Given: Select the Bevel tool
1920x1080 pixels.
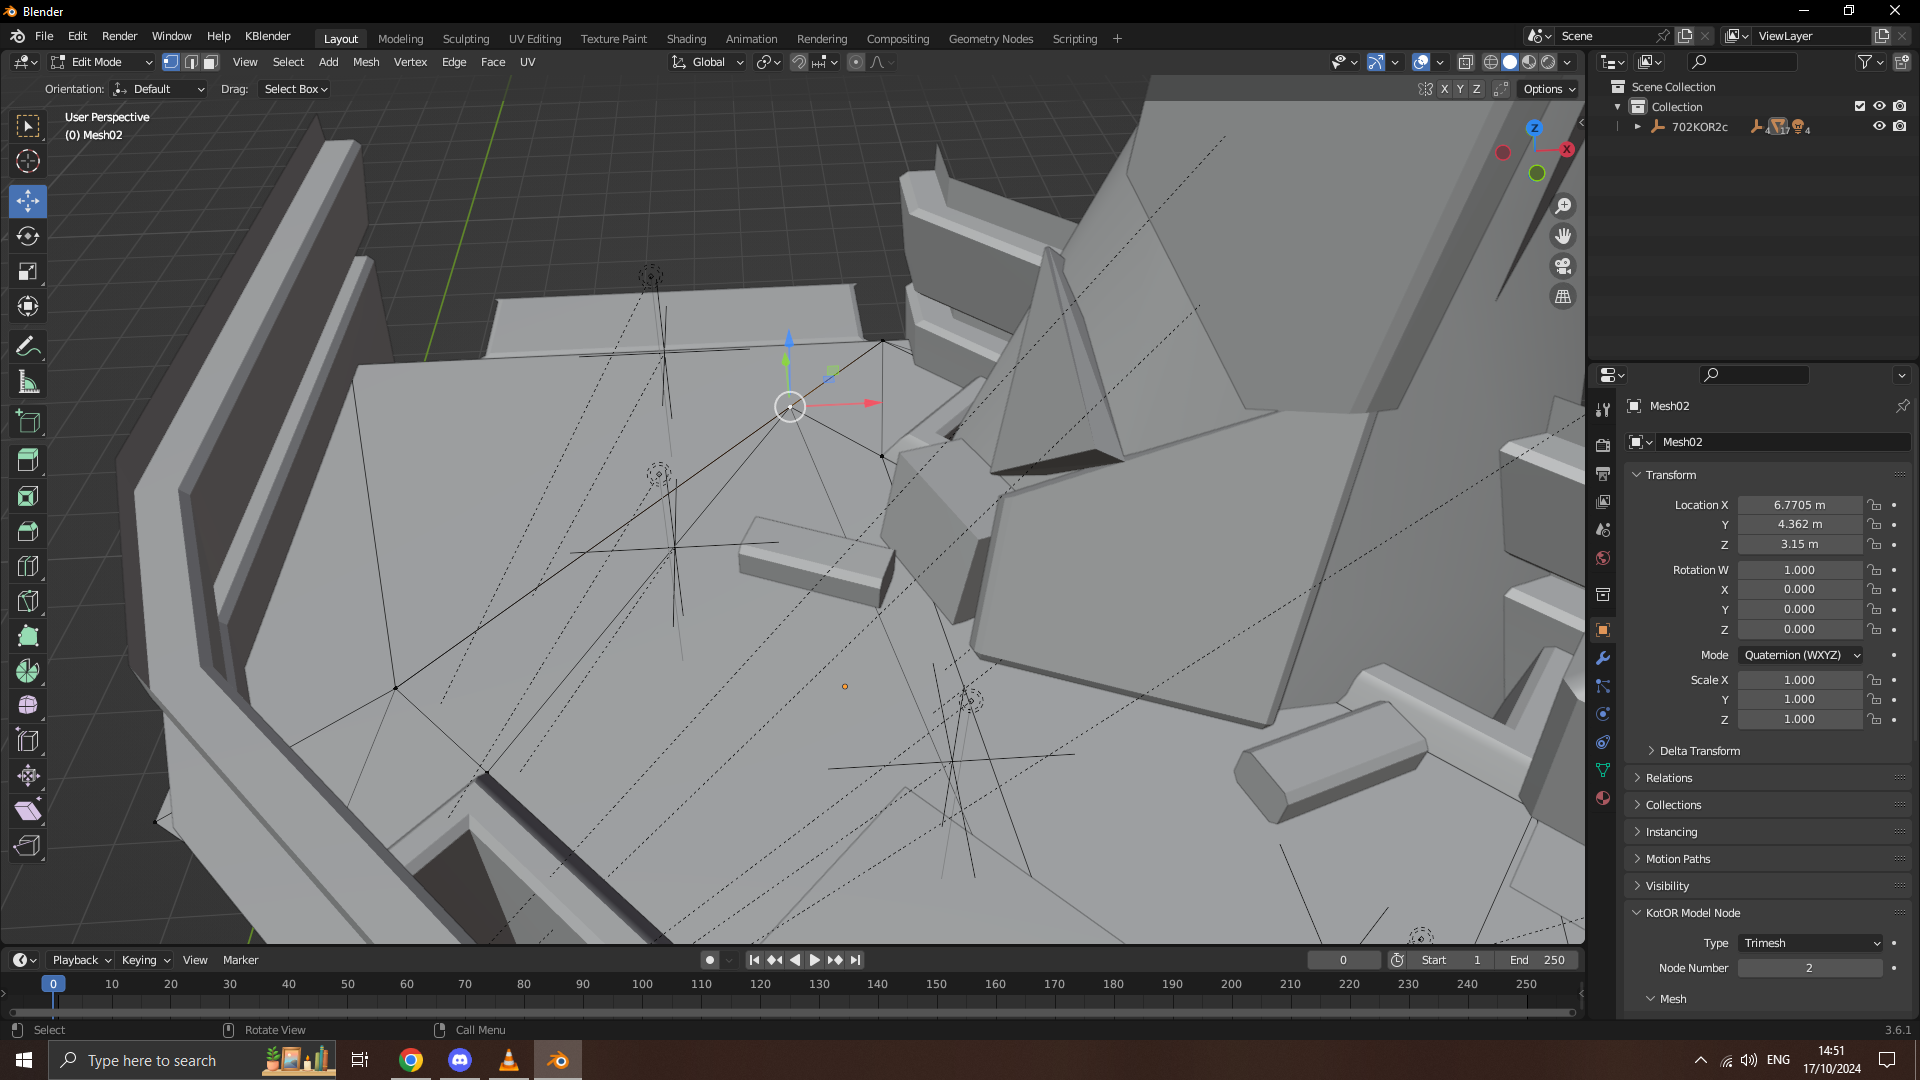Looking at the screenshot, I should pyautogui.click(x=28, y=531).
